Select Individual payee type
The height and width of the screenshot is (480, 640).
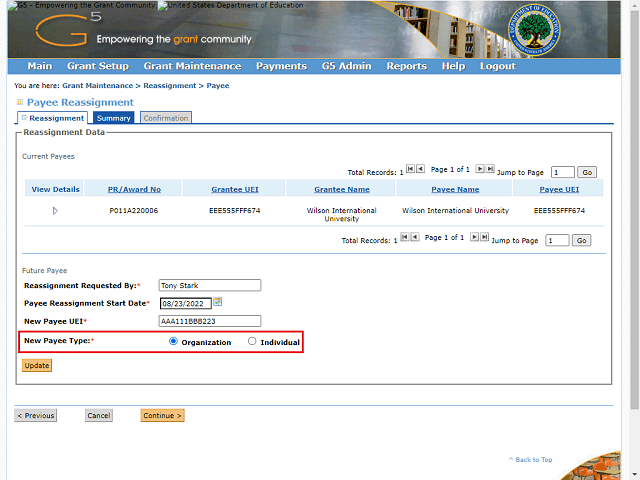252,341
